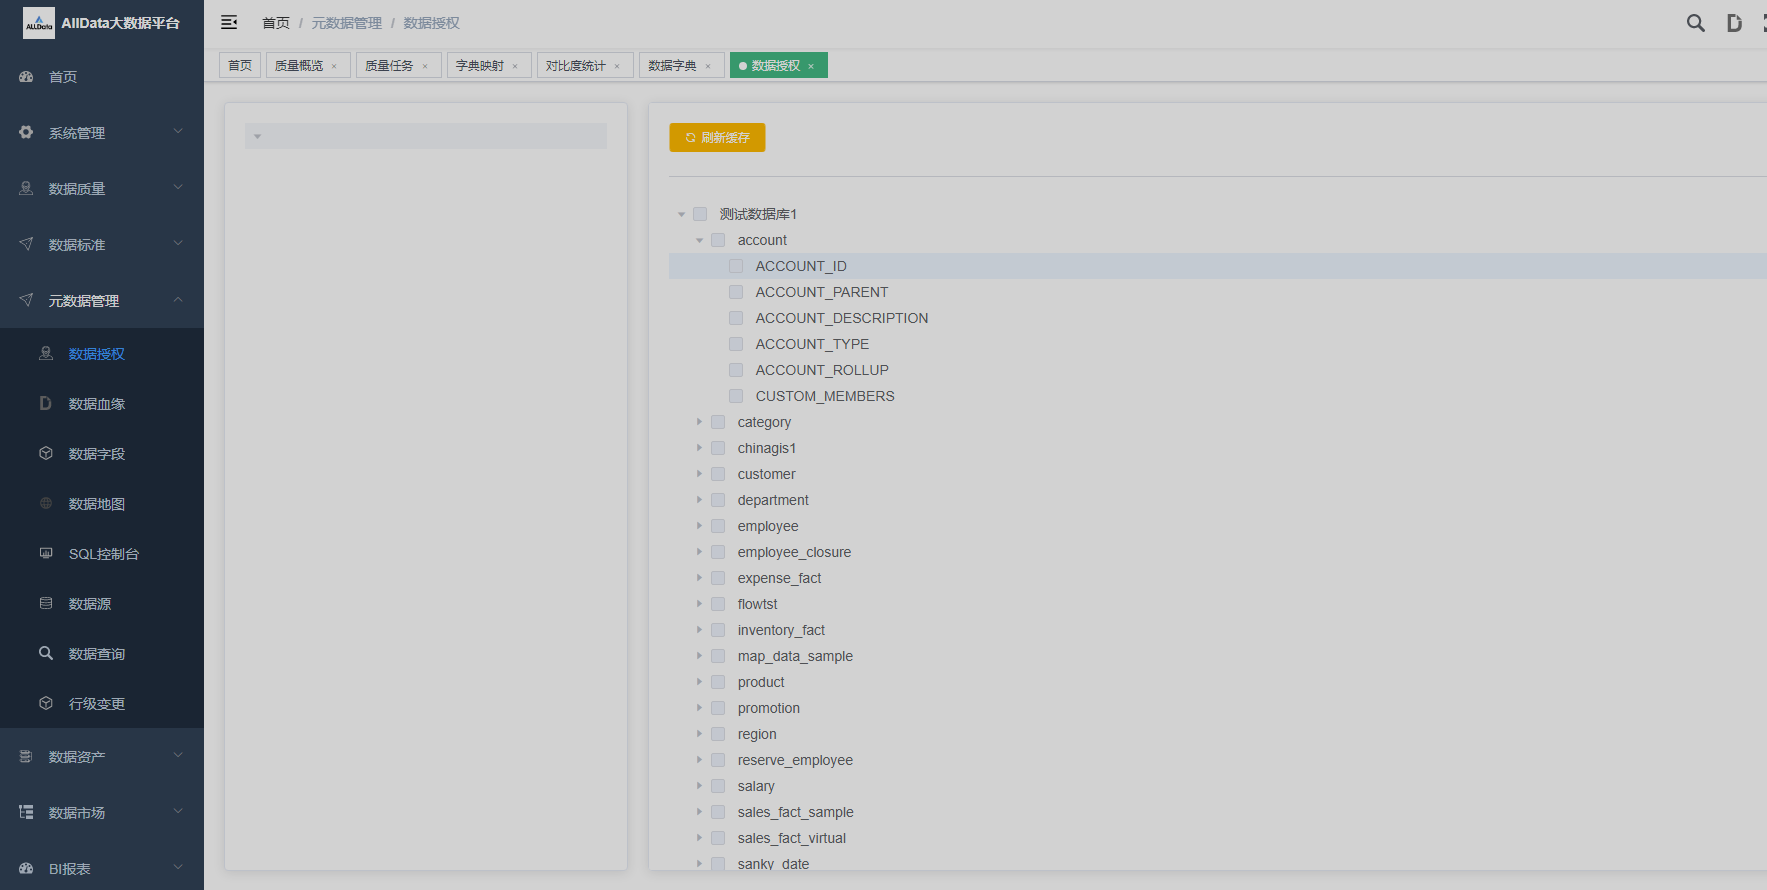The height and width of the screenshot is (890, 1767).
Task: Click the AllData logo icon
Action: [x=39, y=23]
